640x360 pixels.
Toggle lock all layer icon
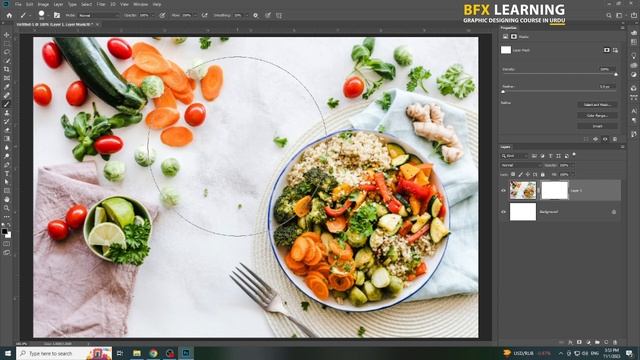[542, 174]
